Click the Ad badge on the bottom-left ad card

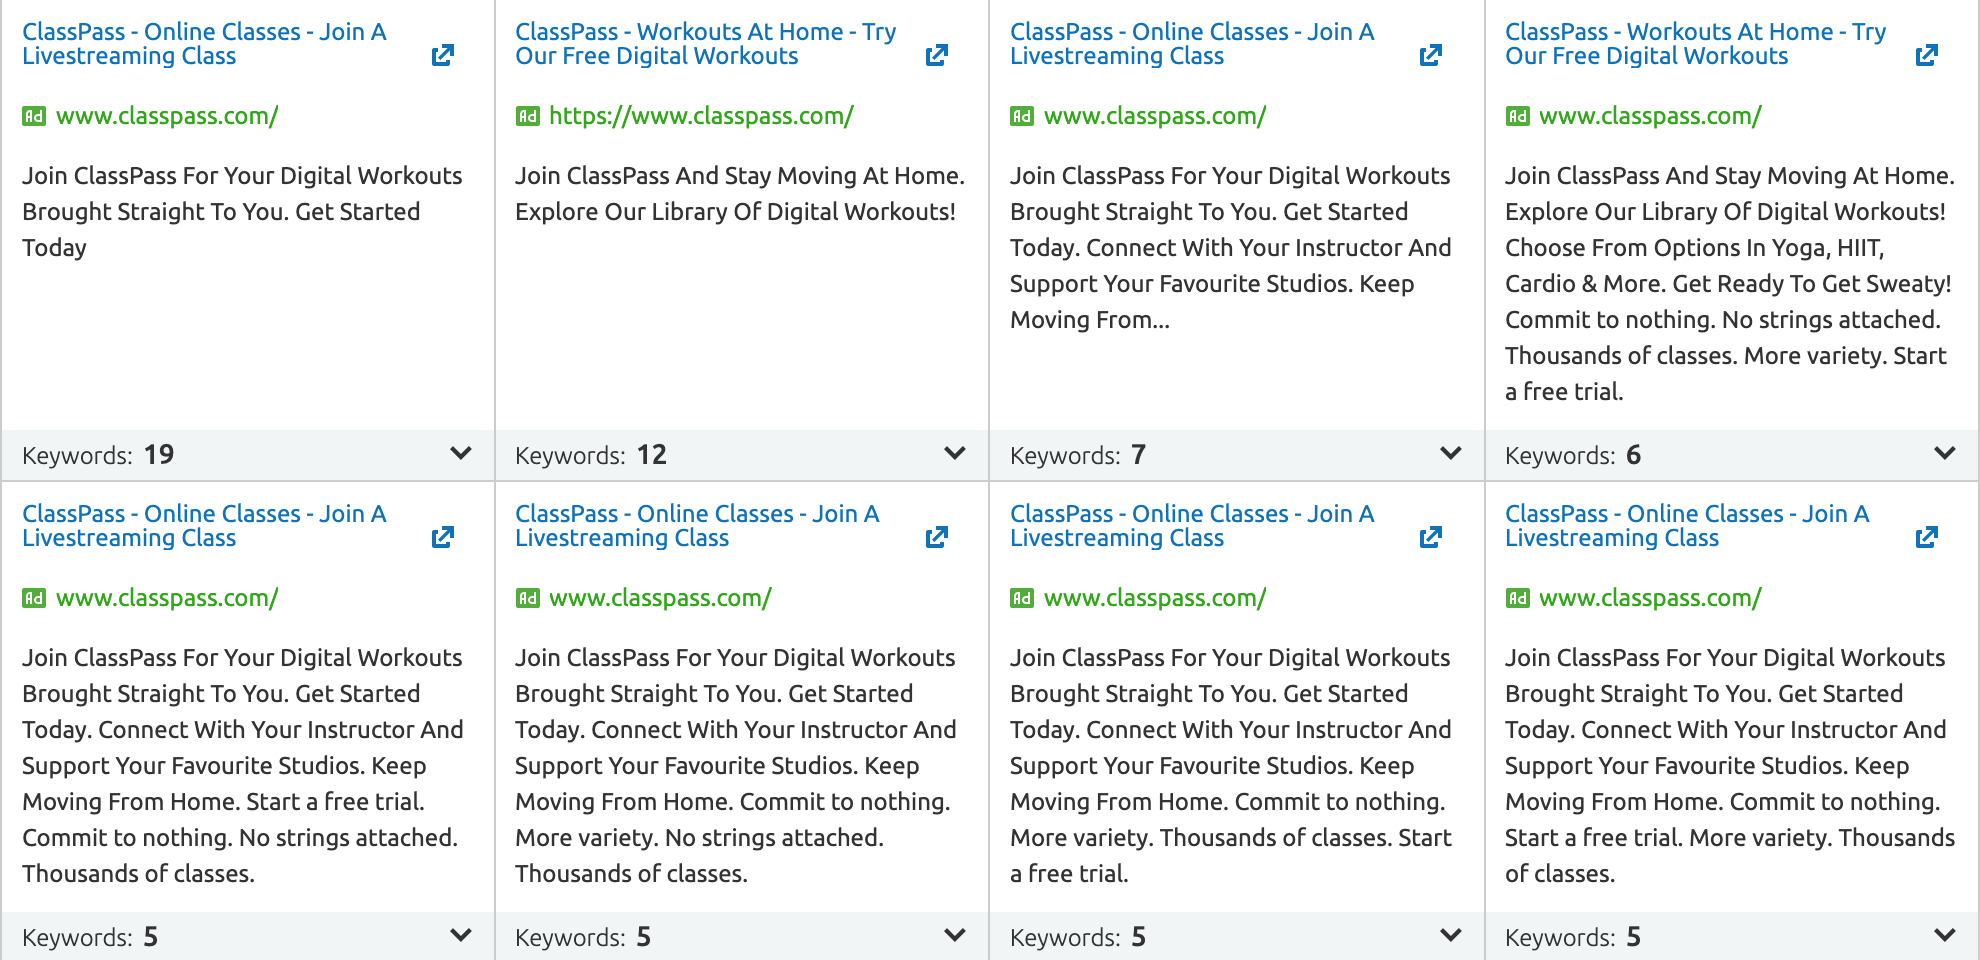click(33, 598)
